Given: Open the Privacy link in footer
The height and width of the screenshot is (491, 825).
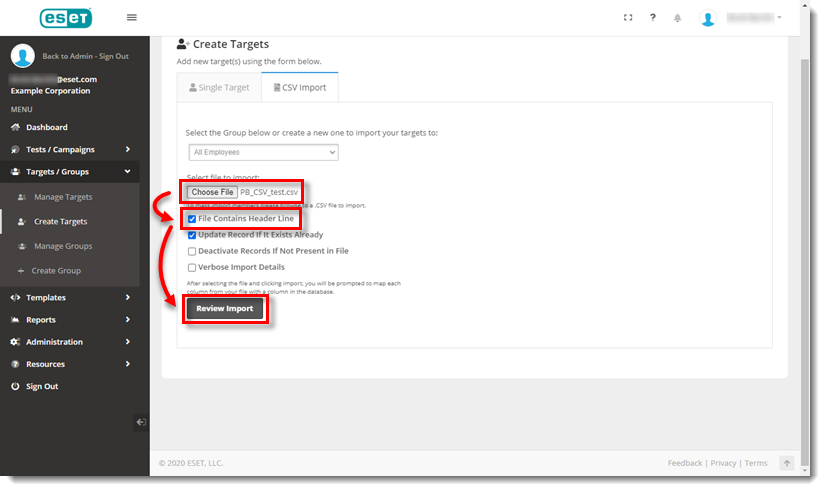Looking at the screenshot, I should coord(723,463).
